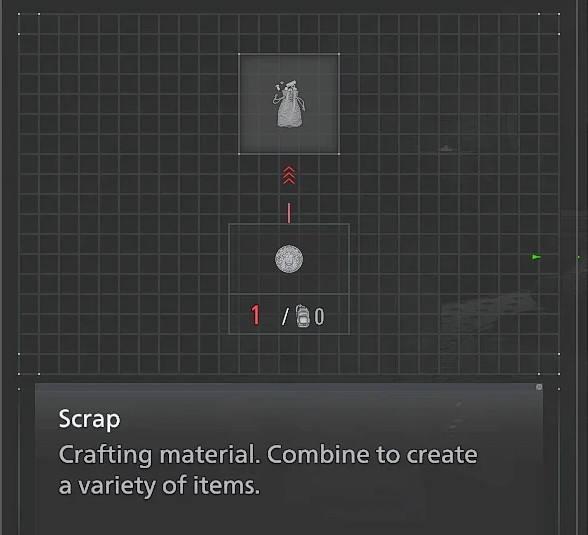588x535 pixels.
Task: Click the slash separator in quantity row
Action: point(285,317)
